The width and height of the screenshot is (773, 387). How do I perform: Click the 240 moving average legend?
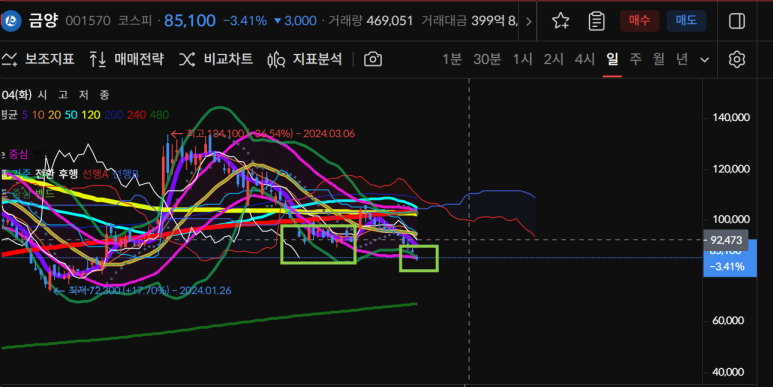(136, 115)
